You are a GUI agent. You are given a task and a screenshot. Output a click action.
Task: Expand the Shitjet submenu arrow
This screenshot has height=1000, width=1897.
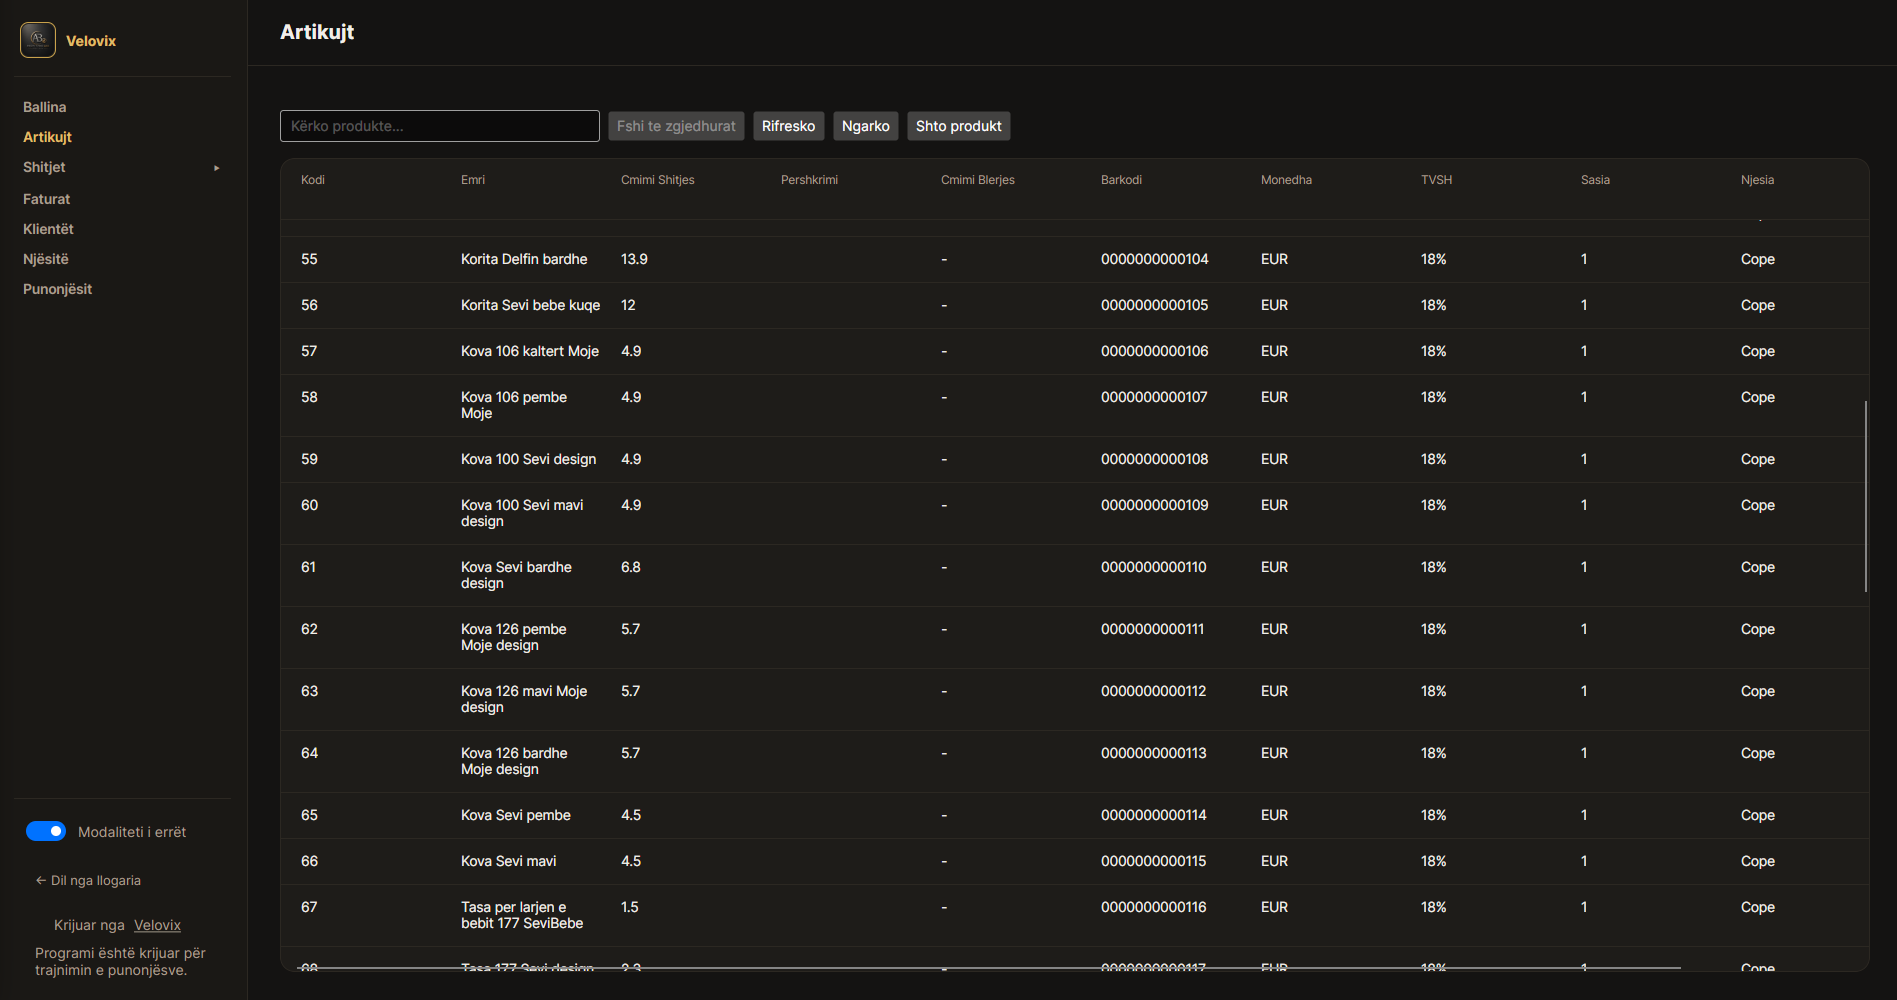(x=216, y=168)
